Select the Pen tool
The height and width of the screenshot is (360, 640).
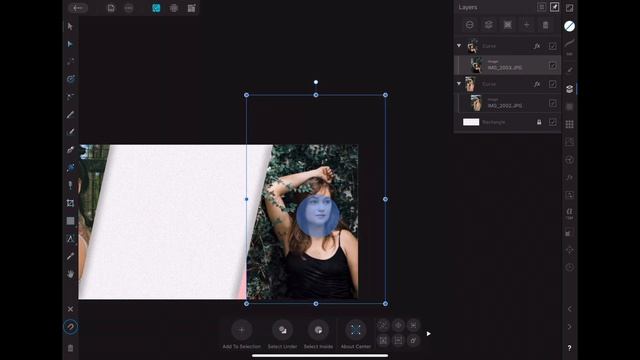point(70,115)
